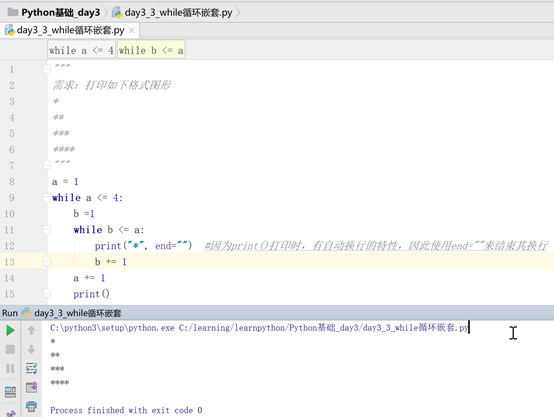The width and height of the screenshot is (554, 417).
Task: Click the Run panel day3_3_while循环嵌套 tab
Action: 72,313
